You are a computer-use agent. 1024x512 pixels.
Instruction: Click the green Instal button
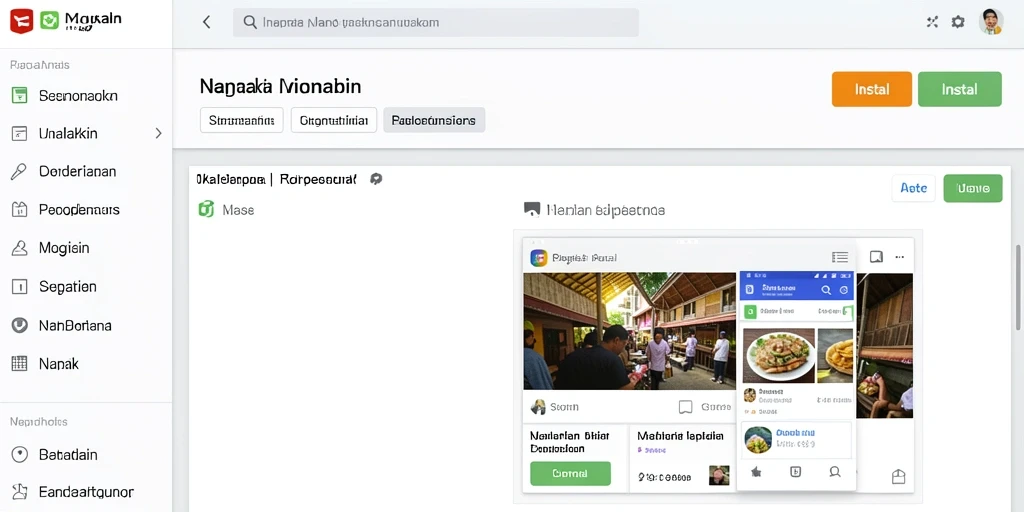click(959, 89)
